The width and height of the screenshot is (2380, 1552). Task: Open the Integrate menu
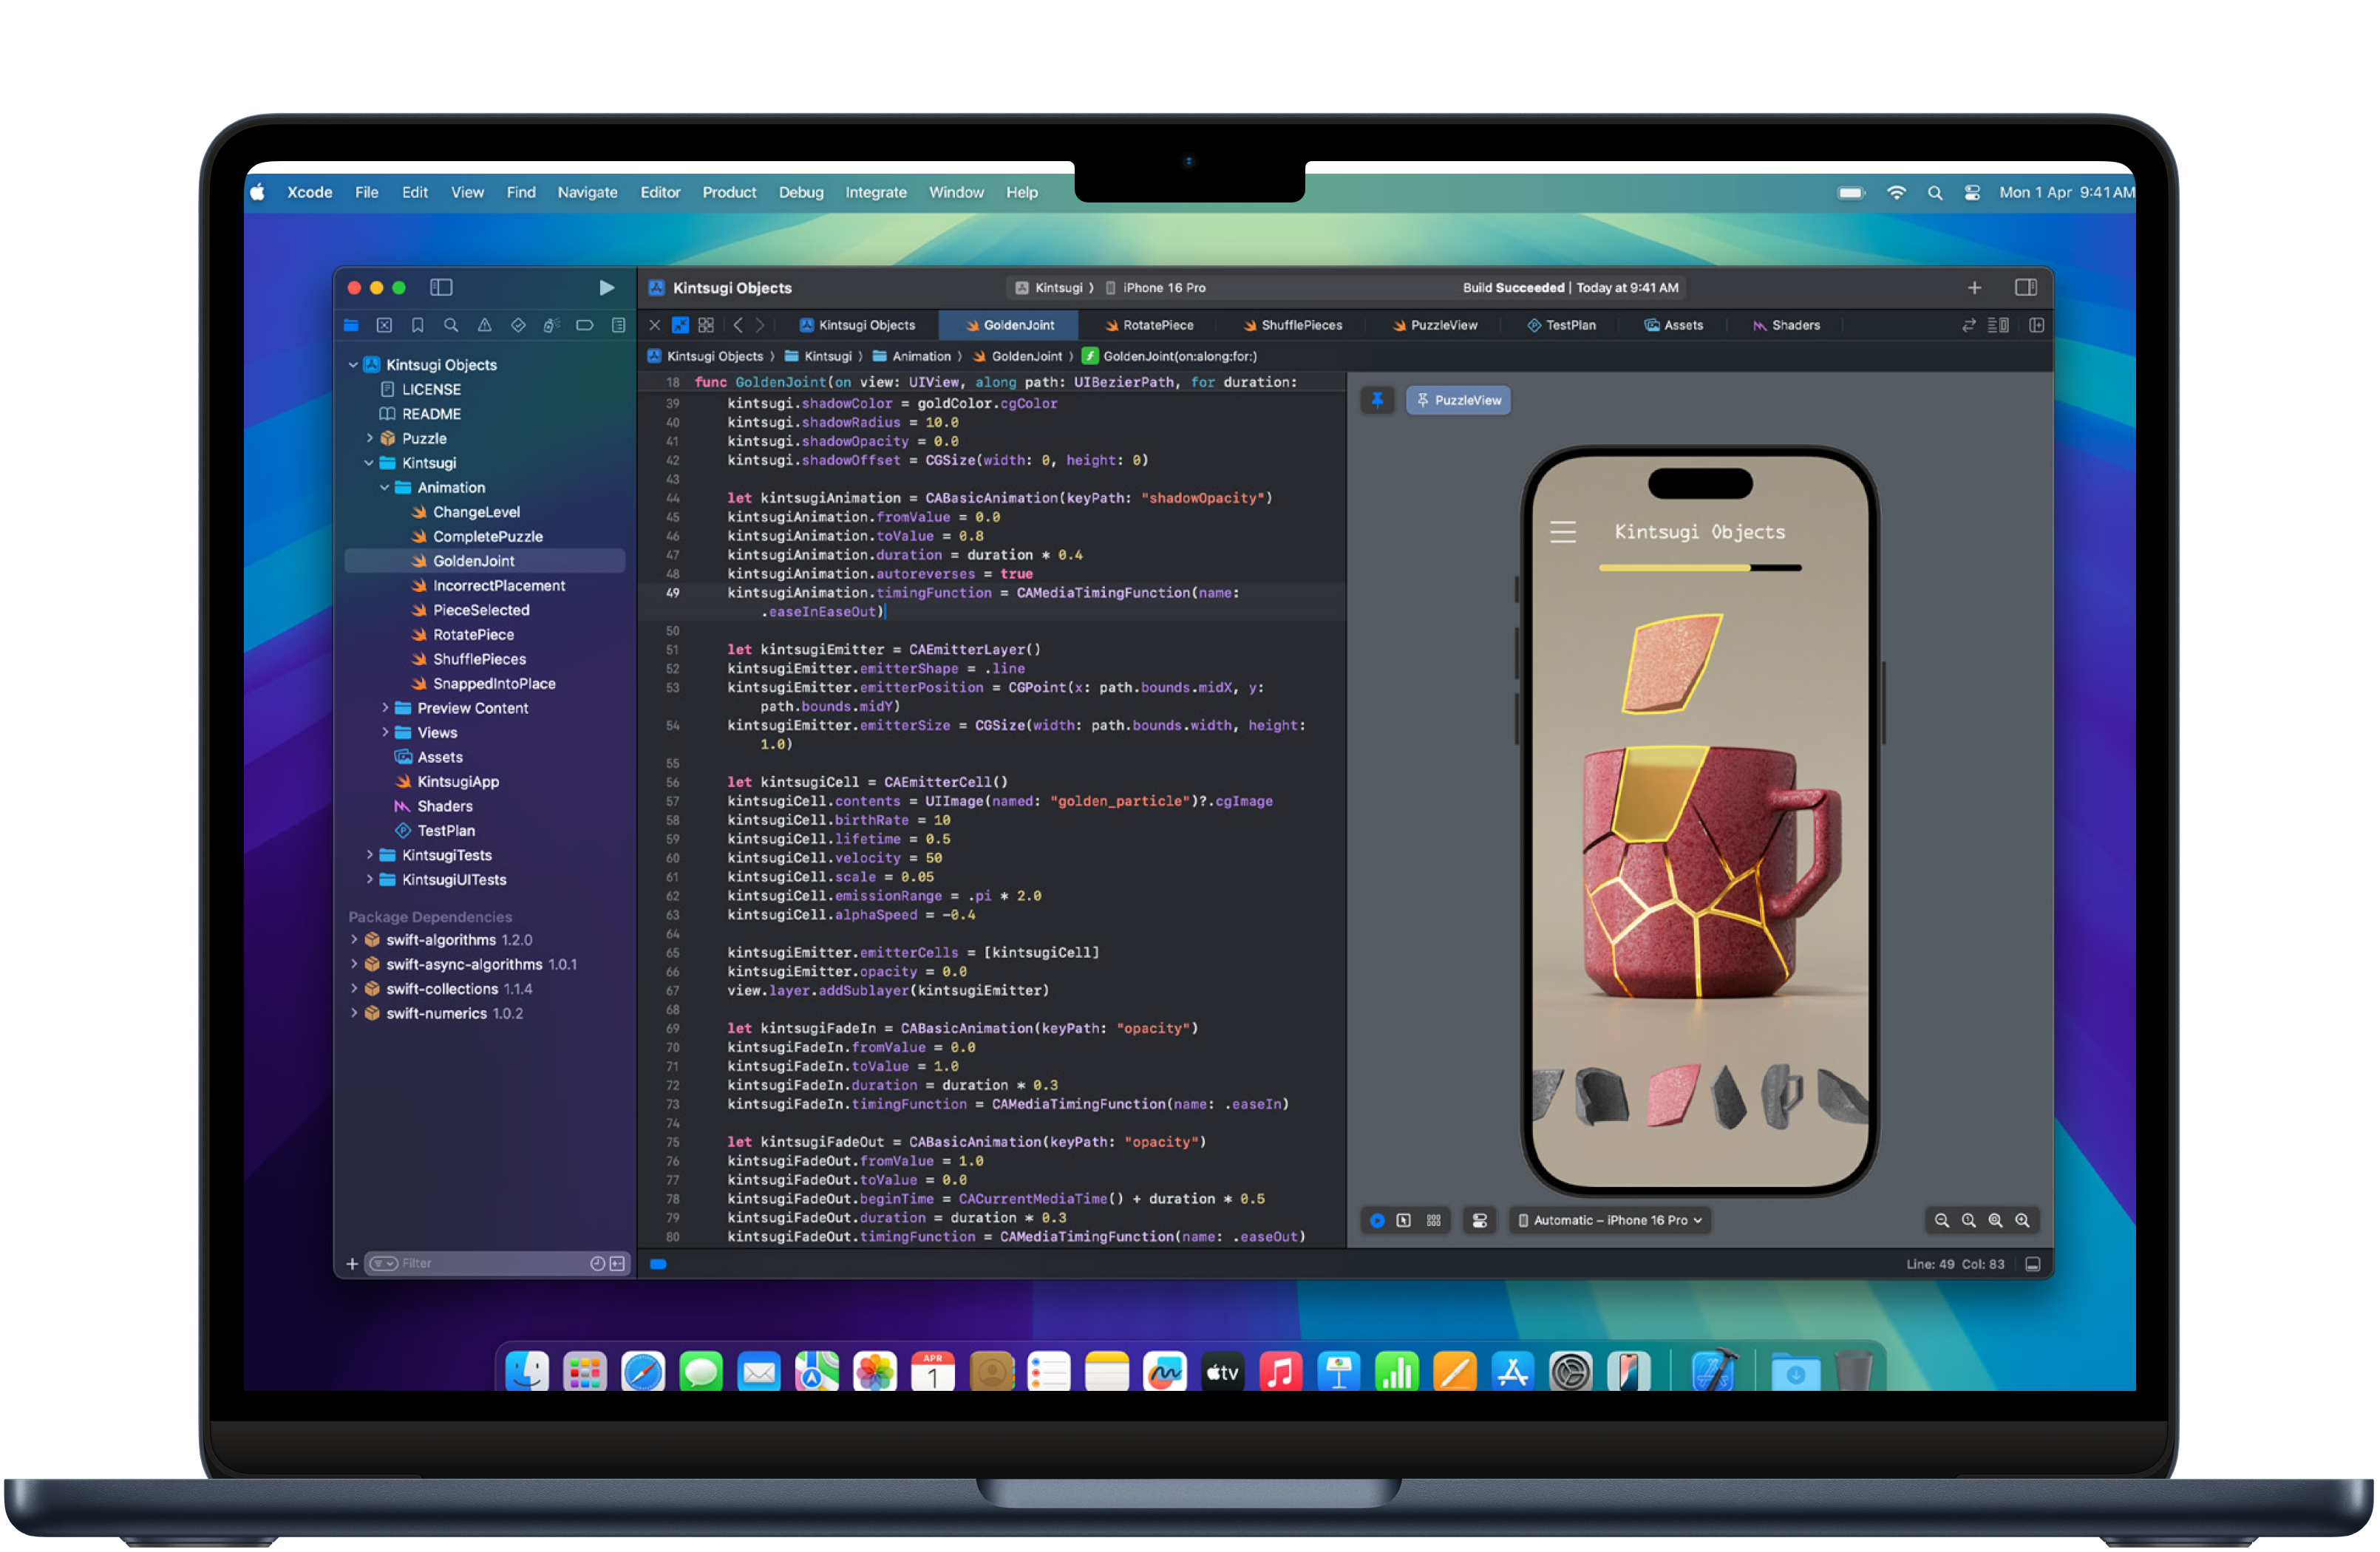point(876,192)
